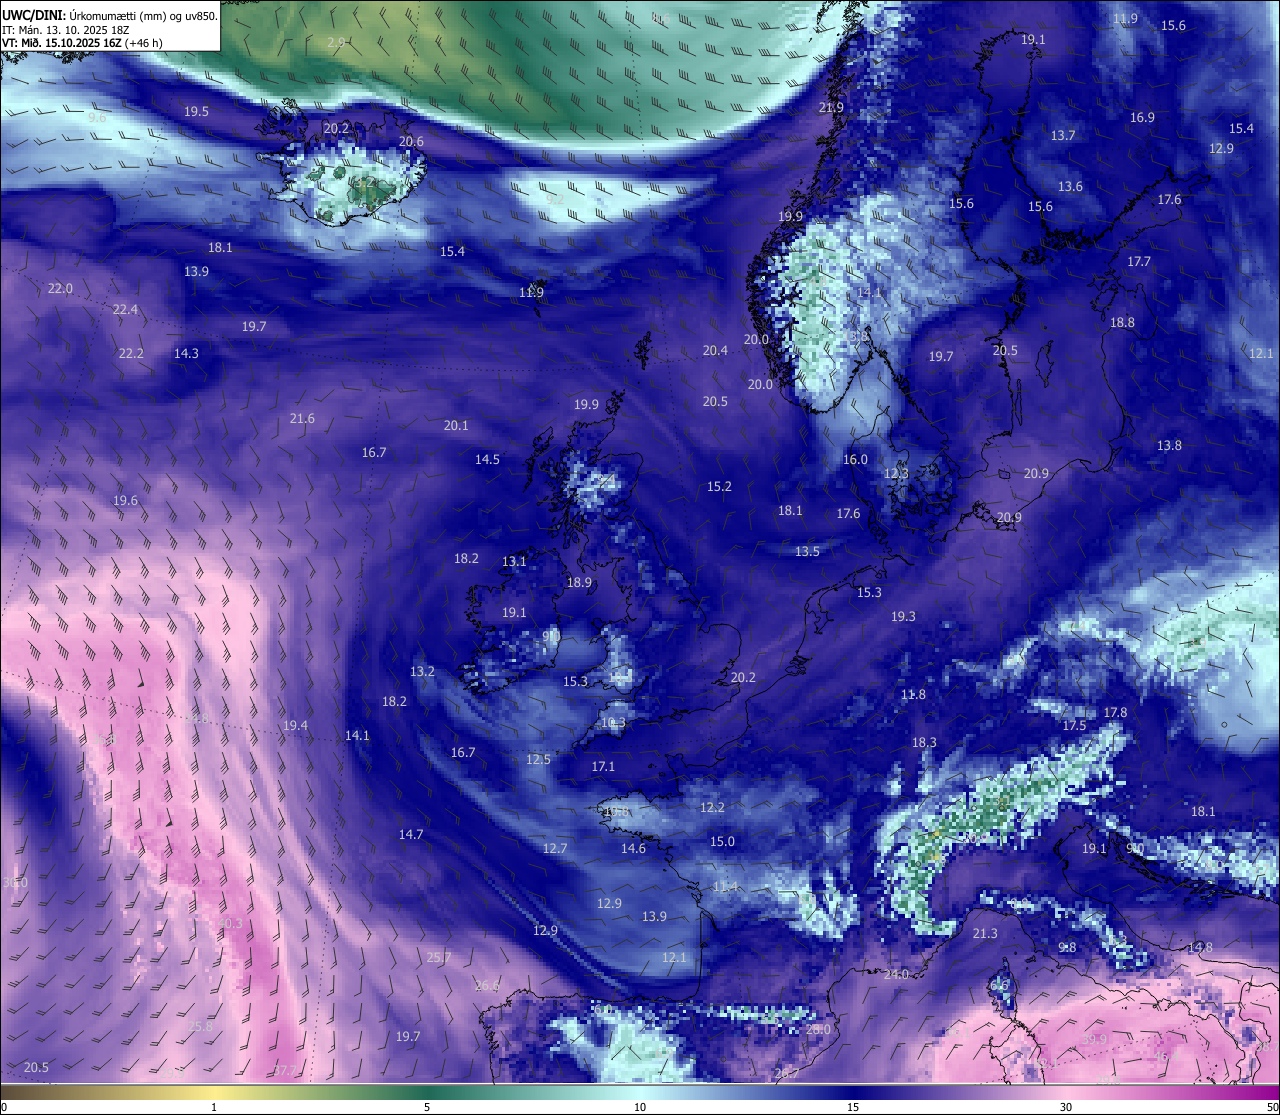Click the 2.9 value on the green area
Viewport: 1280px width, 1115px height.
(x=337, y=43)
